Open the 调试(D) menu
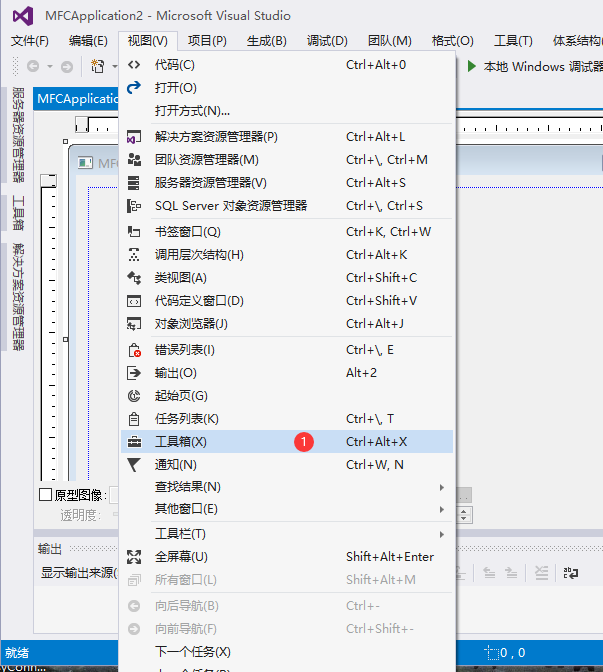Screen dimensions: 603x672 327,41
